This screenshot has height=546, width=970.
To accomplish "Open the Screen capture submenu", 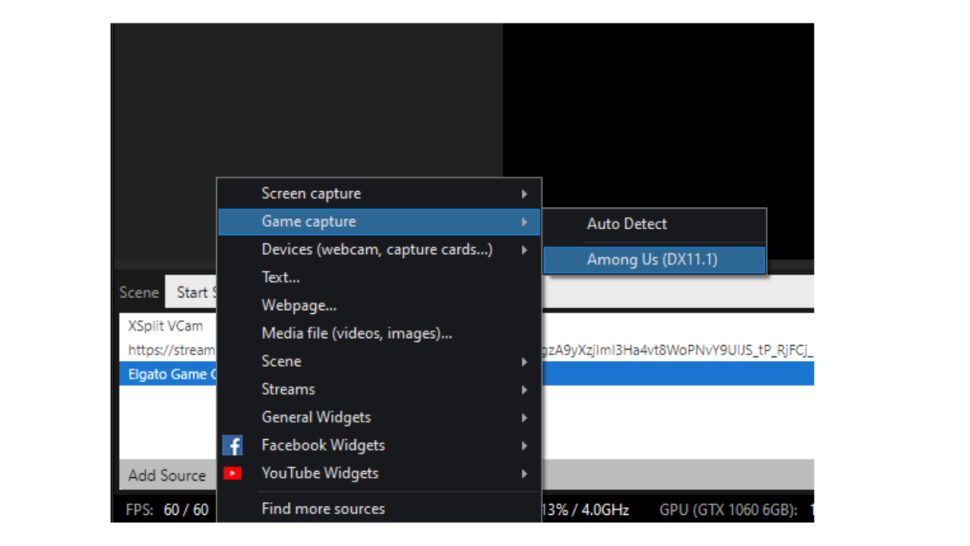I will [x=379, y=194].
